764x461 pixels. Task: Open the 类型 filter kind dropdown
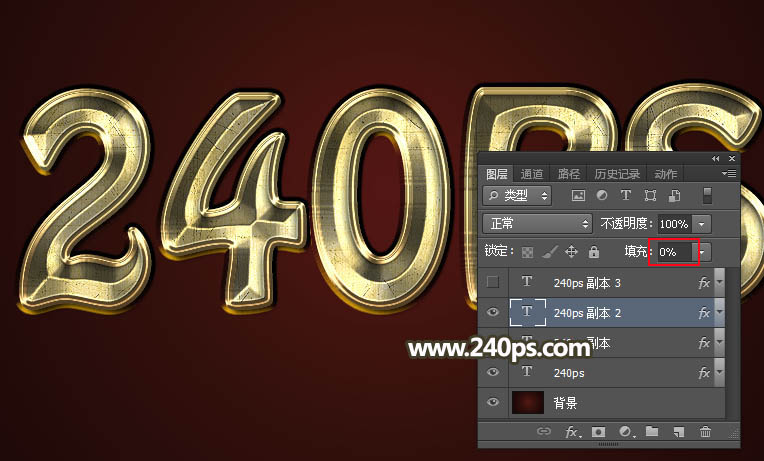point(517,196)
